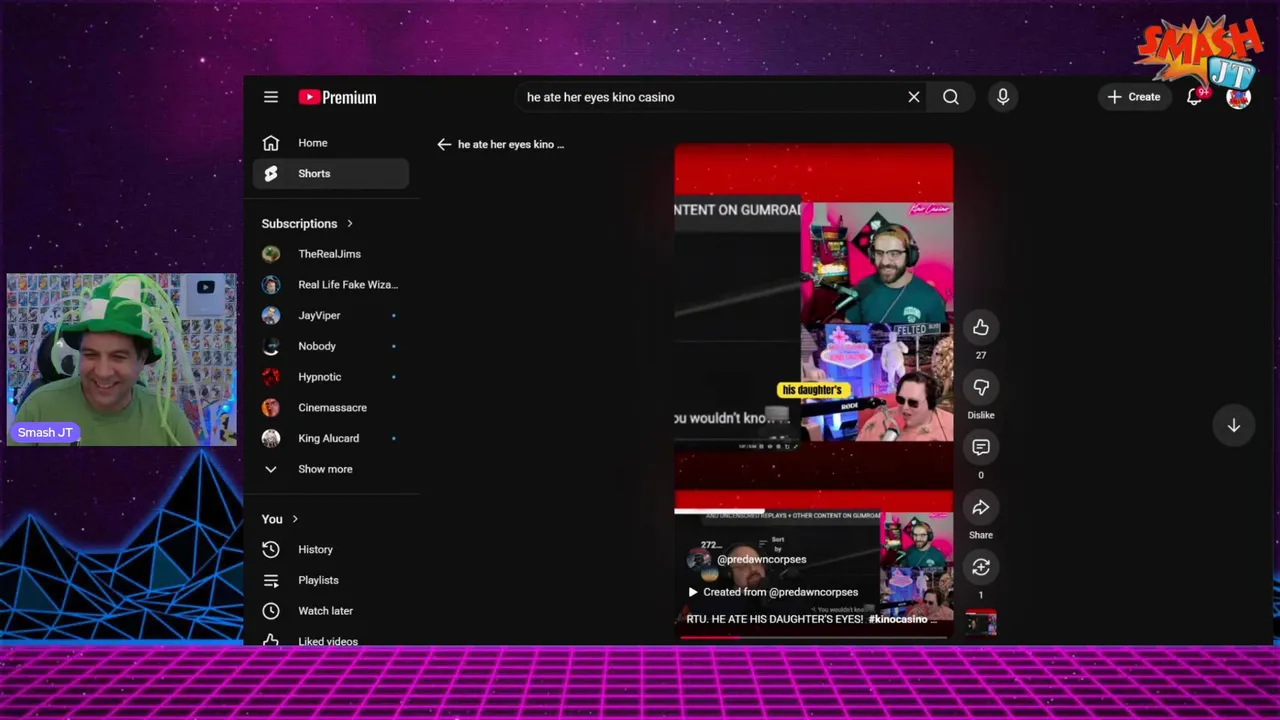Click the Remix icon

pyautogui.click(x=981, y=568)
